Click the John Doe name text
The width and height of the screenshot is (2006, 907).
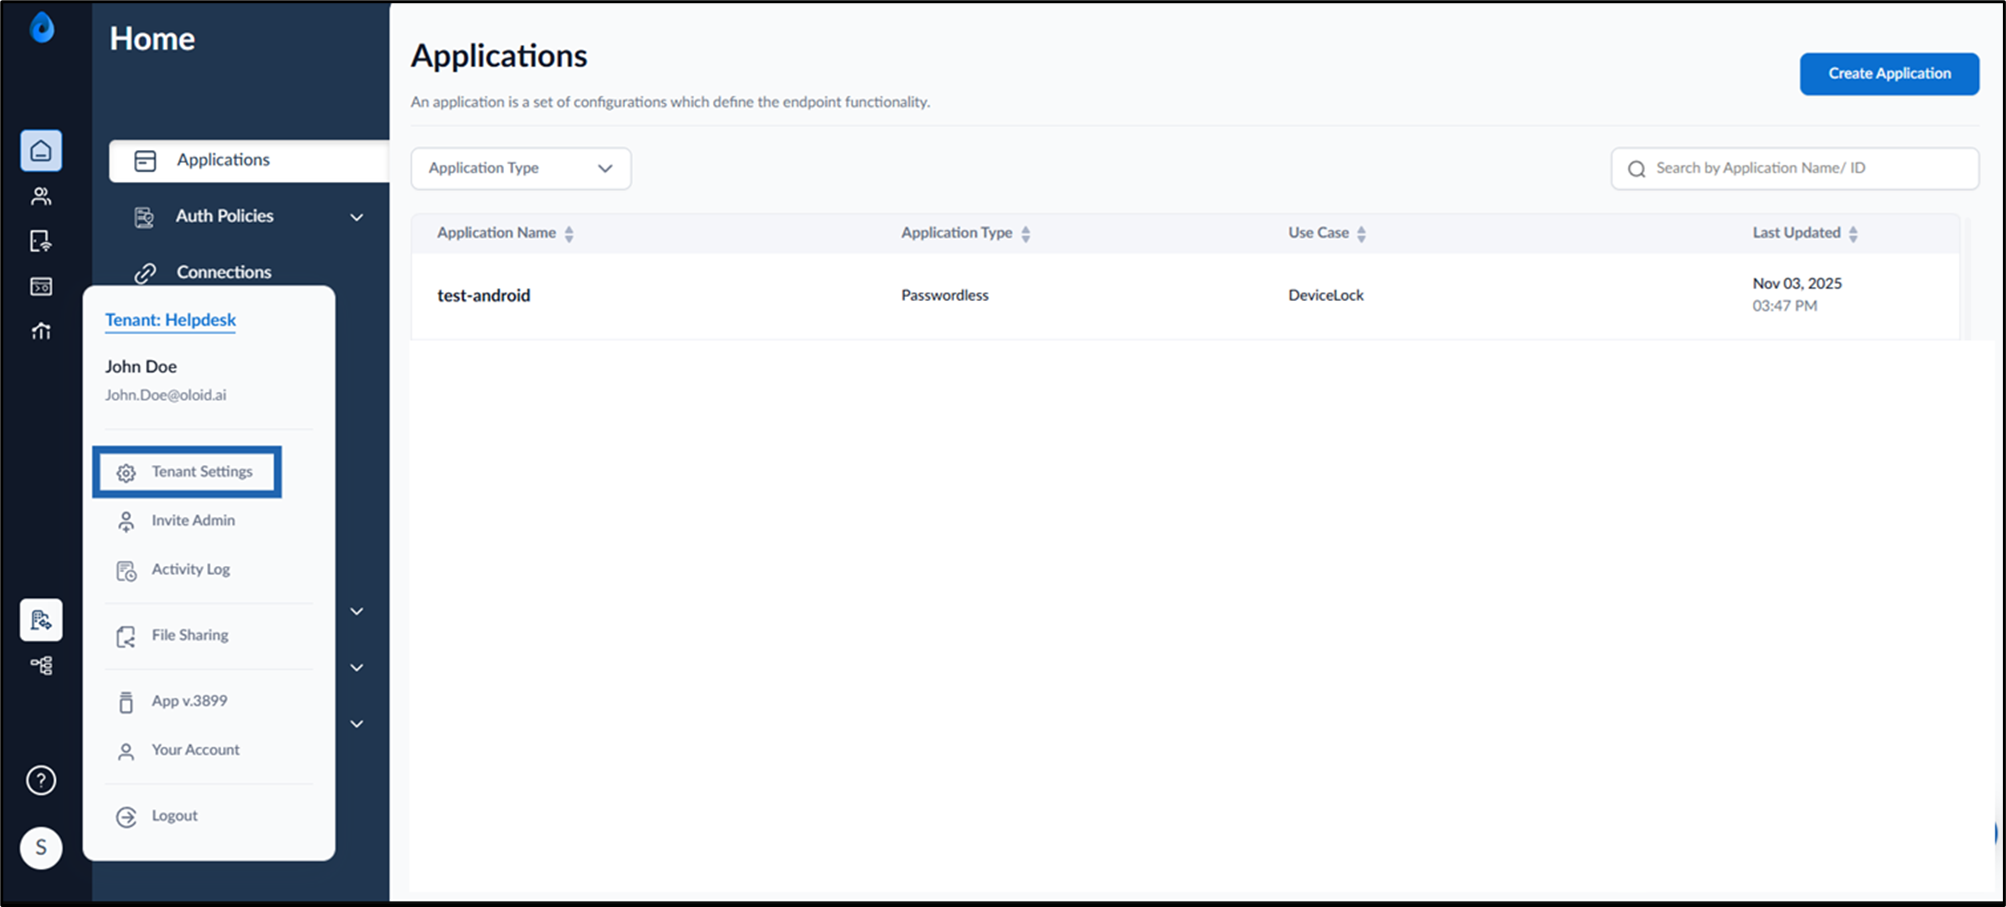click(141, 367)
